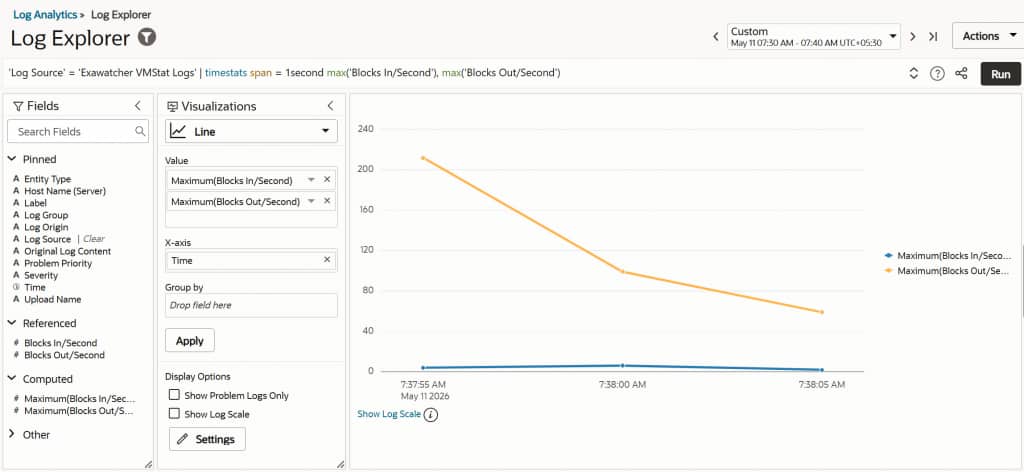The width and height of the screenshot is (1024, 472).
Task: Navigate to Log Analytics breadcrumb
Action: tap(44, 14)
